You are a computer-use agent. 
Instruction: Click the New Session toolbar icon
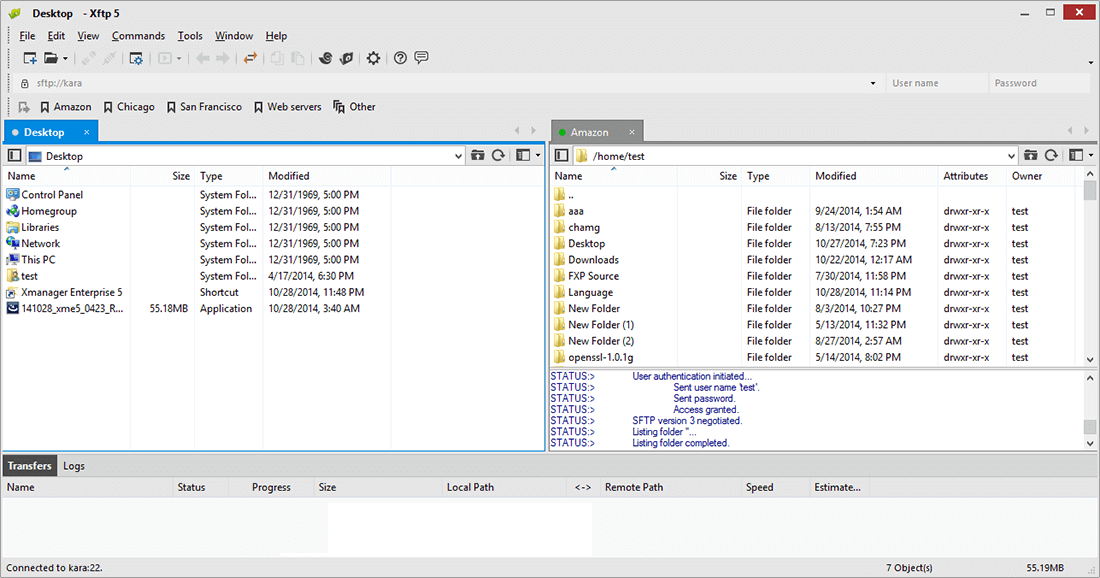point(30,59)
